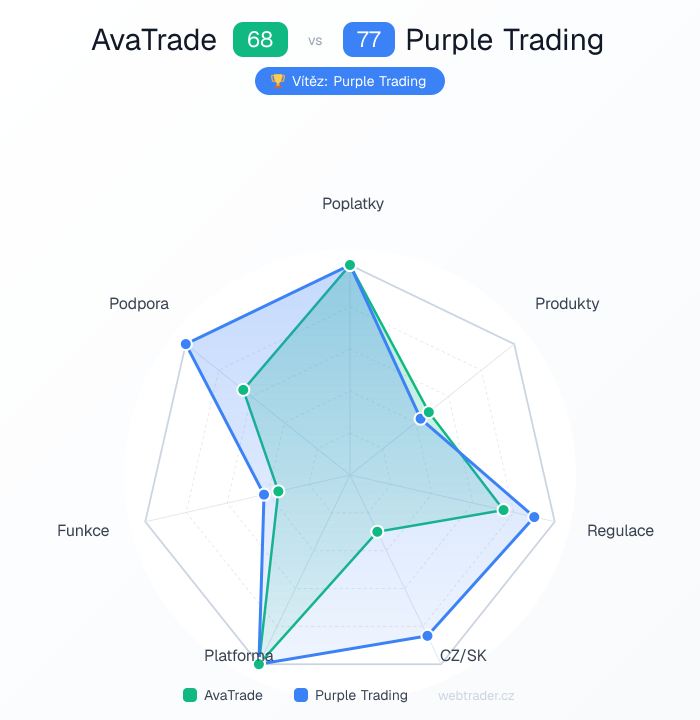Click the green AvaTrade legend color swatch

click(190, 695)
